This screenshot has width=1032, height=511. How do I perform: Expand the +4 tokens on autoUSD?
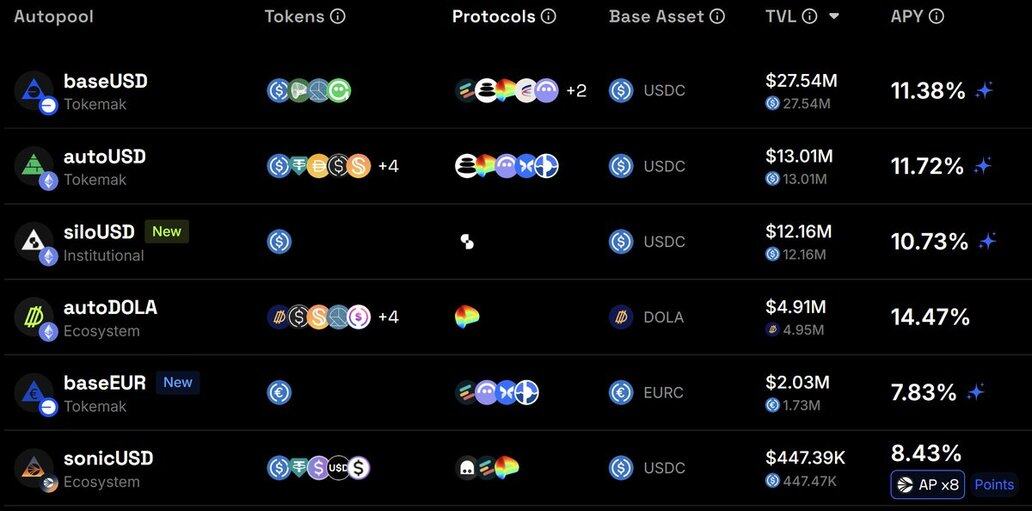click(388, 166)
